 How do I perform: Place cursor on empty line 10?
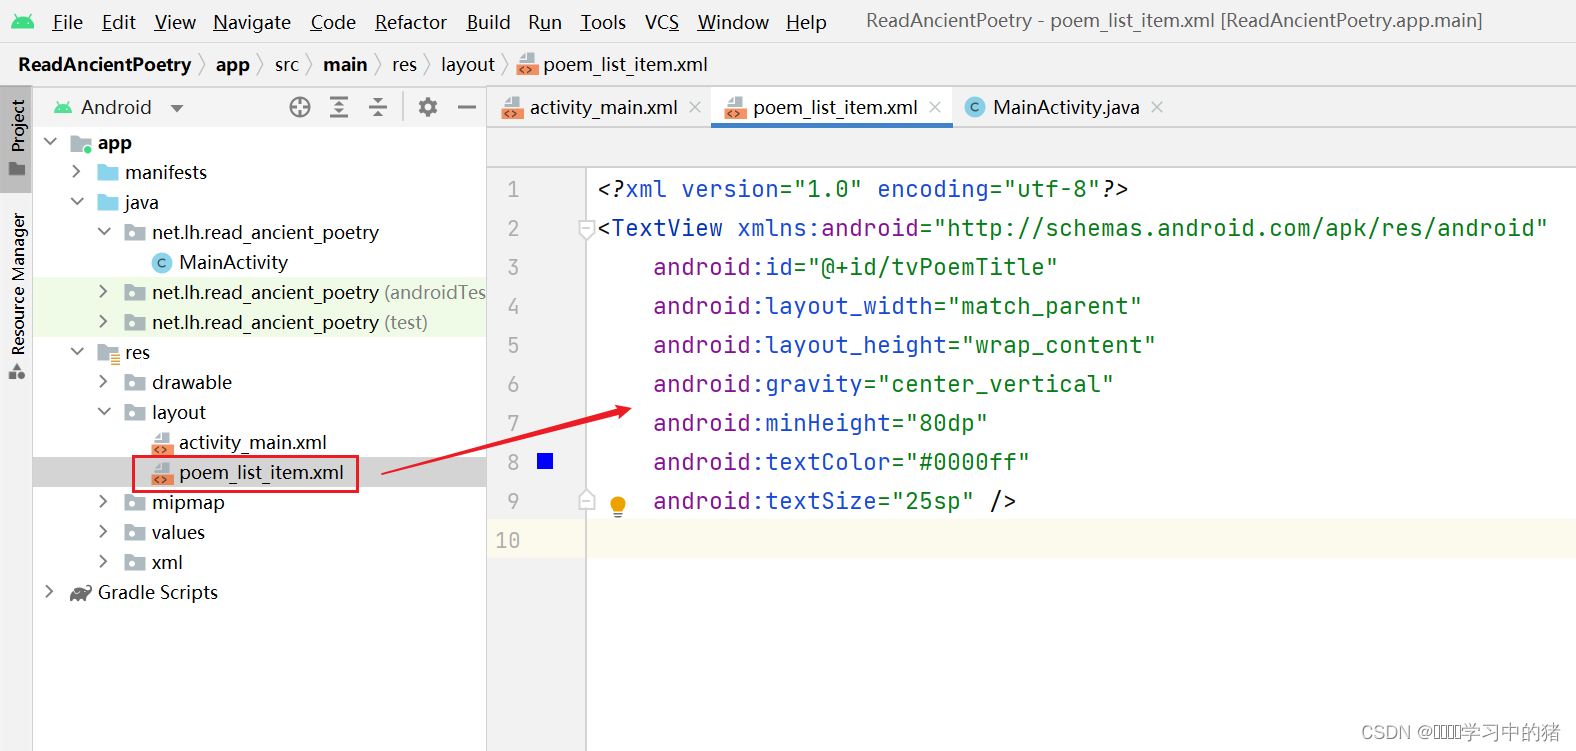coord(1080,540)
